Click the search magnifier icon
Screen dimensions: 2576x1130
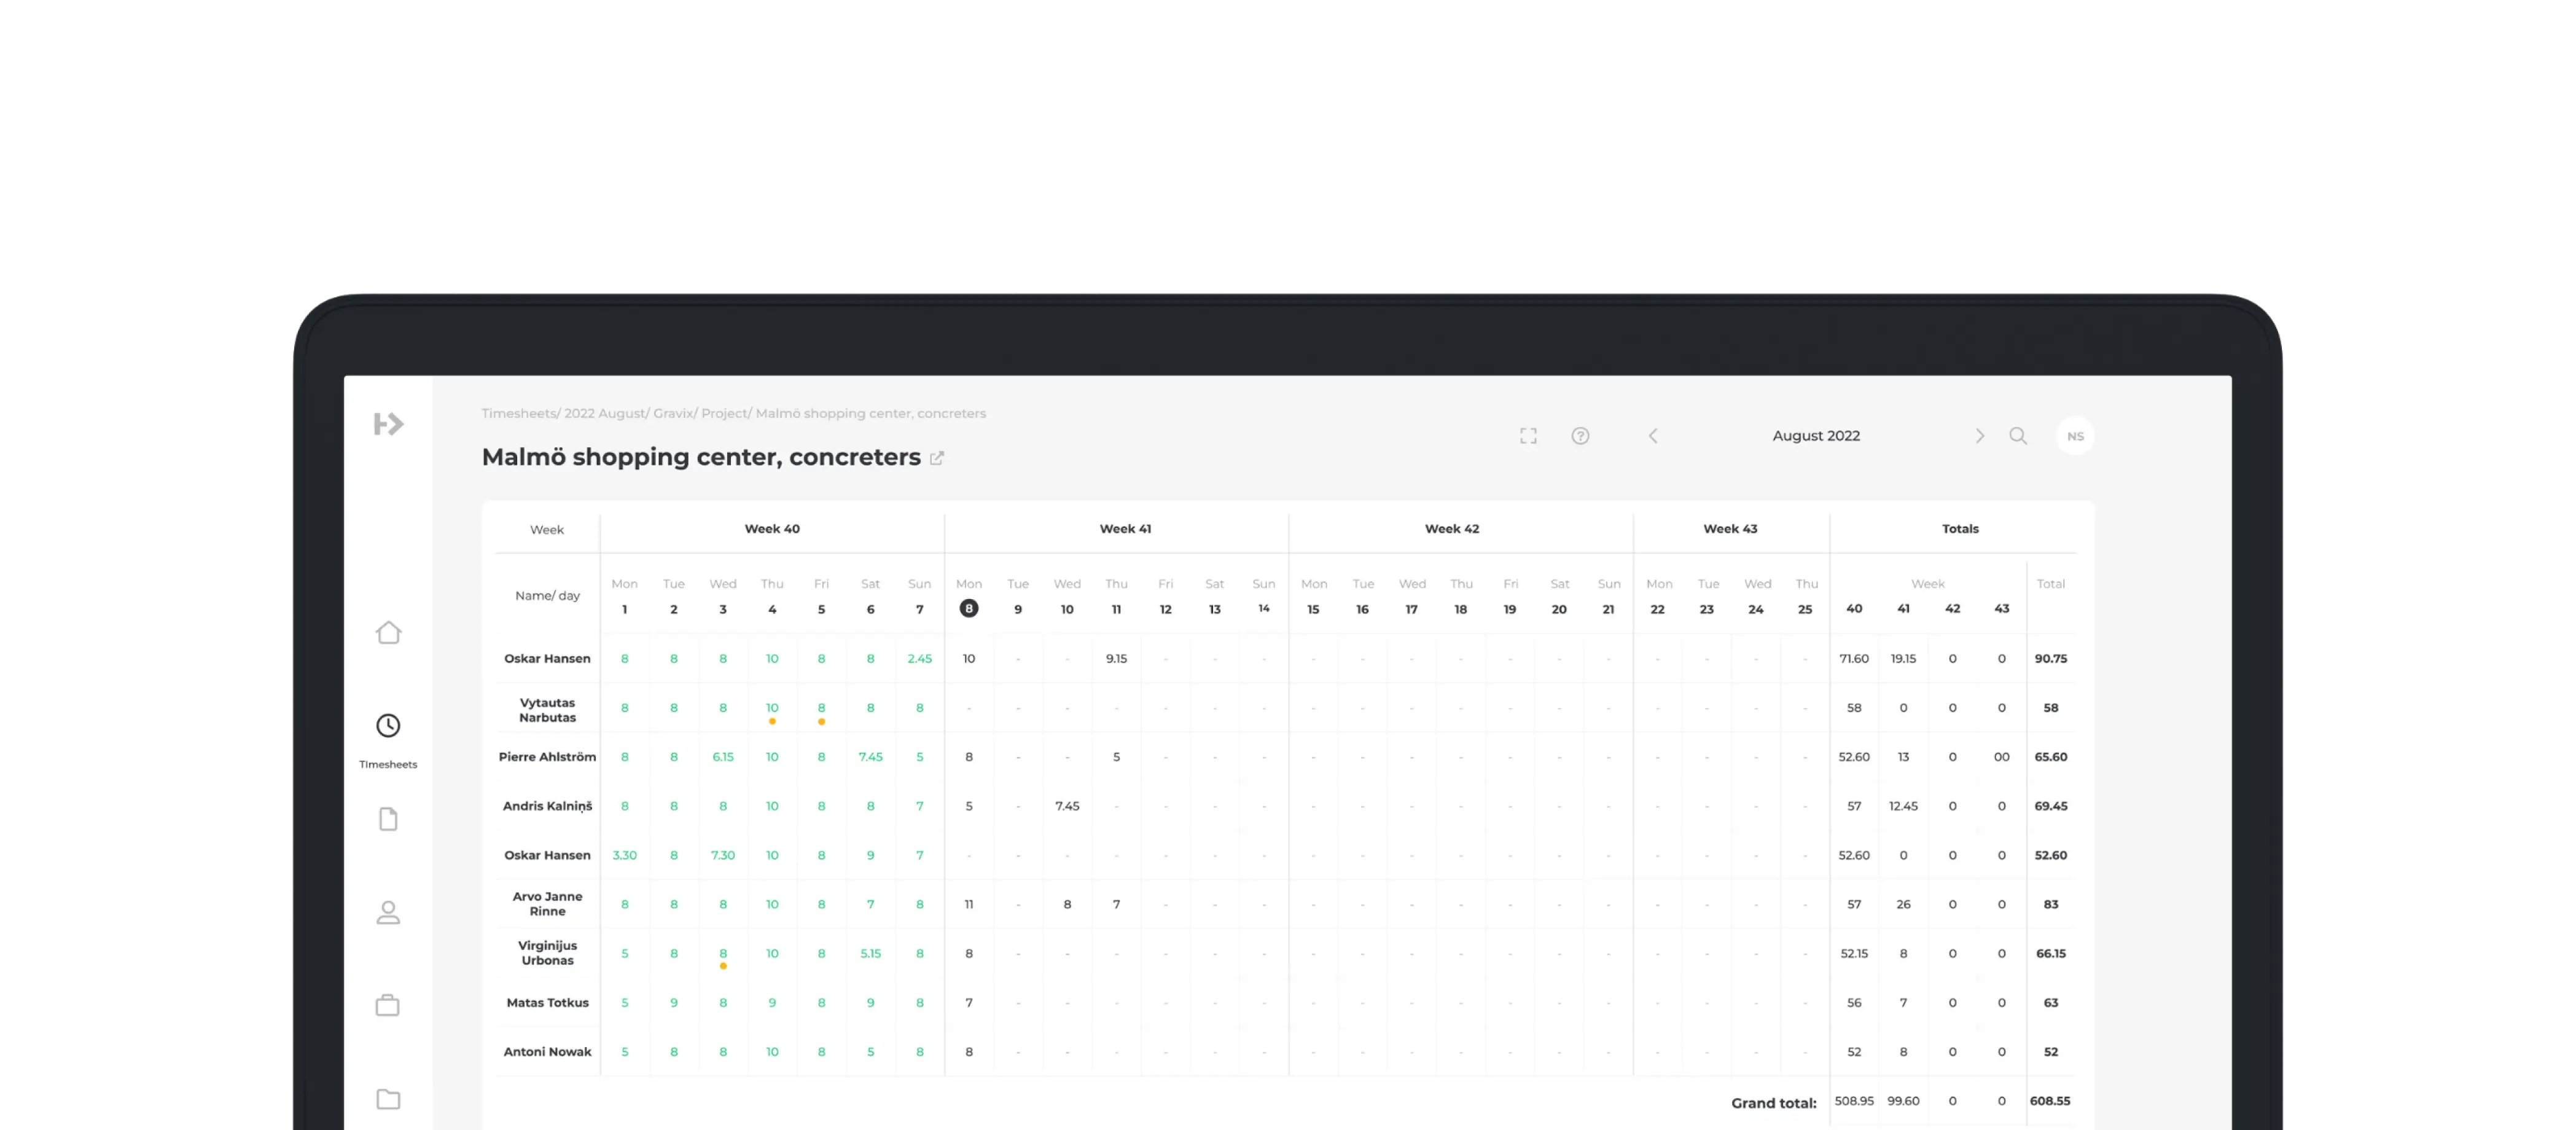[2018, 435]
